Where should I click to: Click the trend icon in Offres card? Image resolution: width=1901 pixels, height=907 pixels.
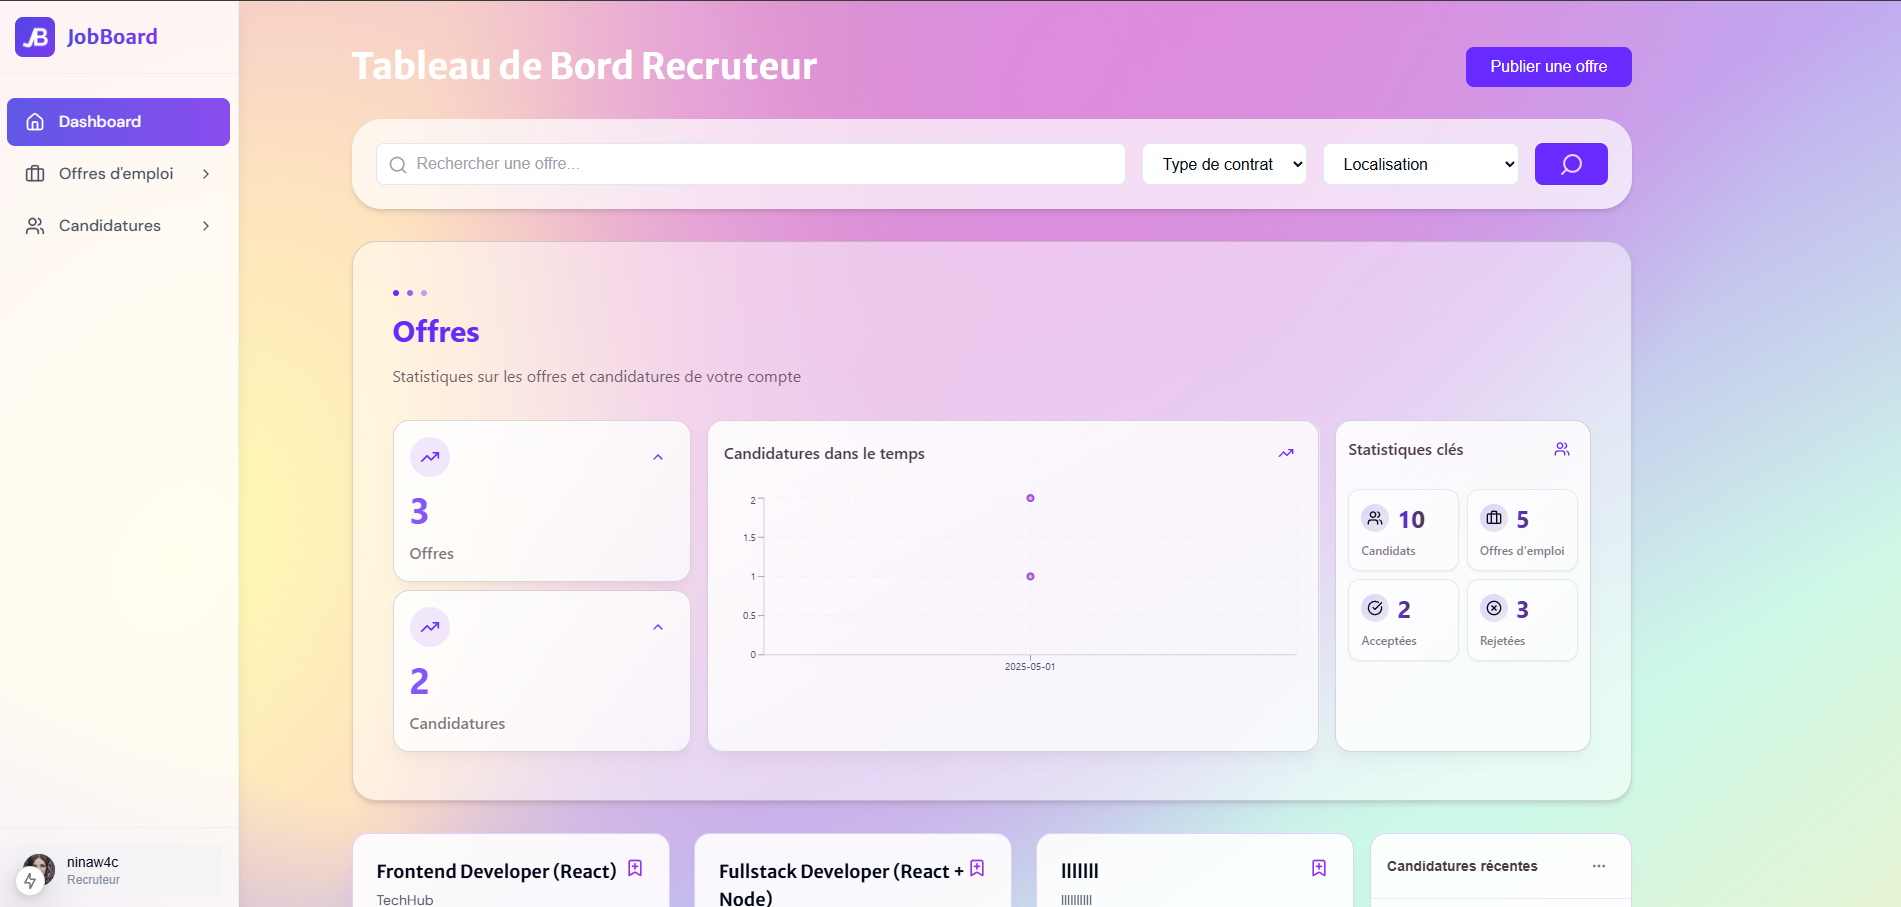point(430,457)
